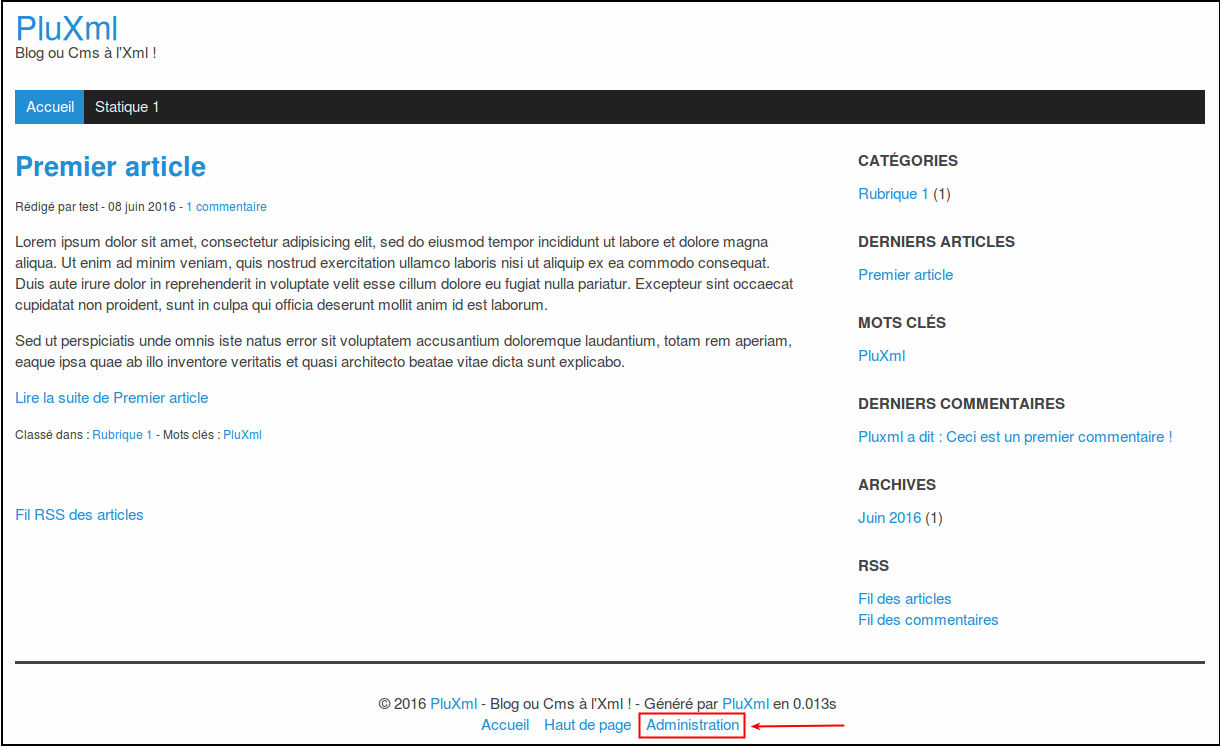Click the PluXml site title in header
The width and height of the screenshot is (1220, 746).
[67, 28]
